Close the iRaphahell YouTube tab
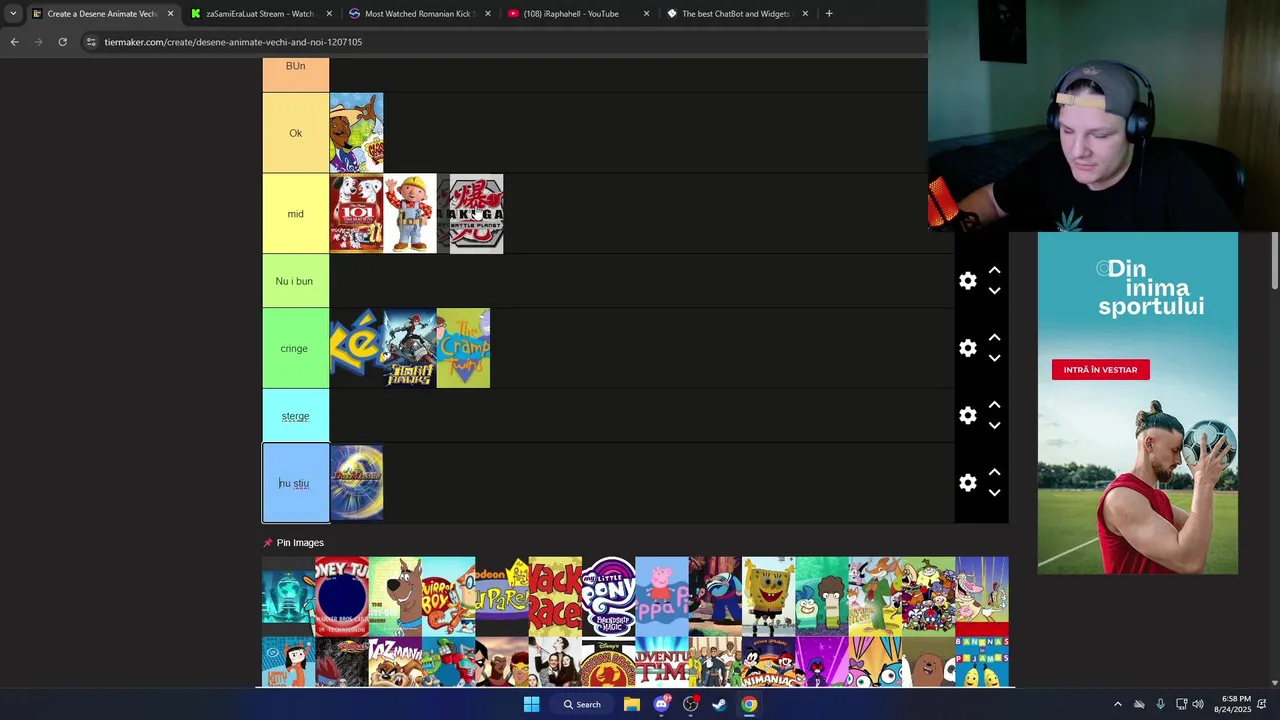This screenshot has width=1280, height=720. pos(646,14)
